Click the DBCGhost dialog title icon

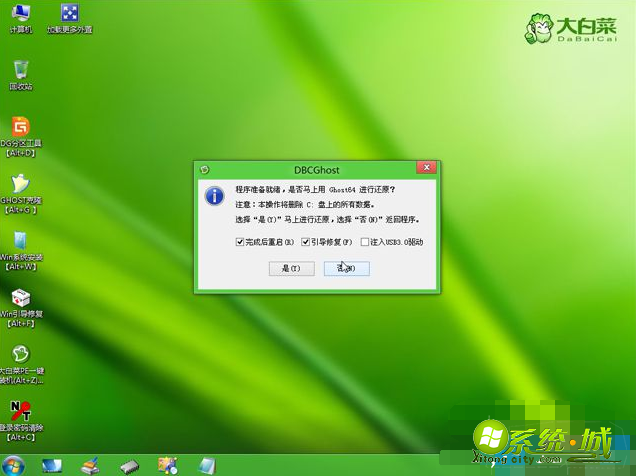[x=205, y=169]
